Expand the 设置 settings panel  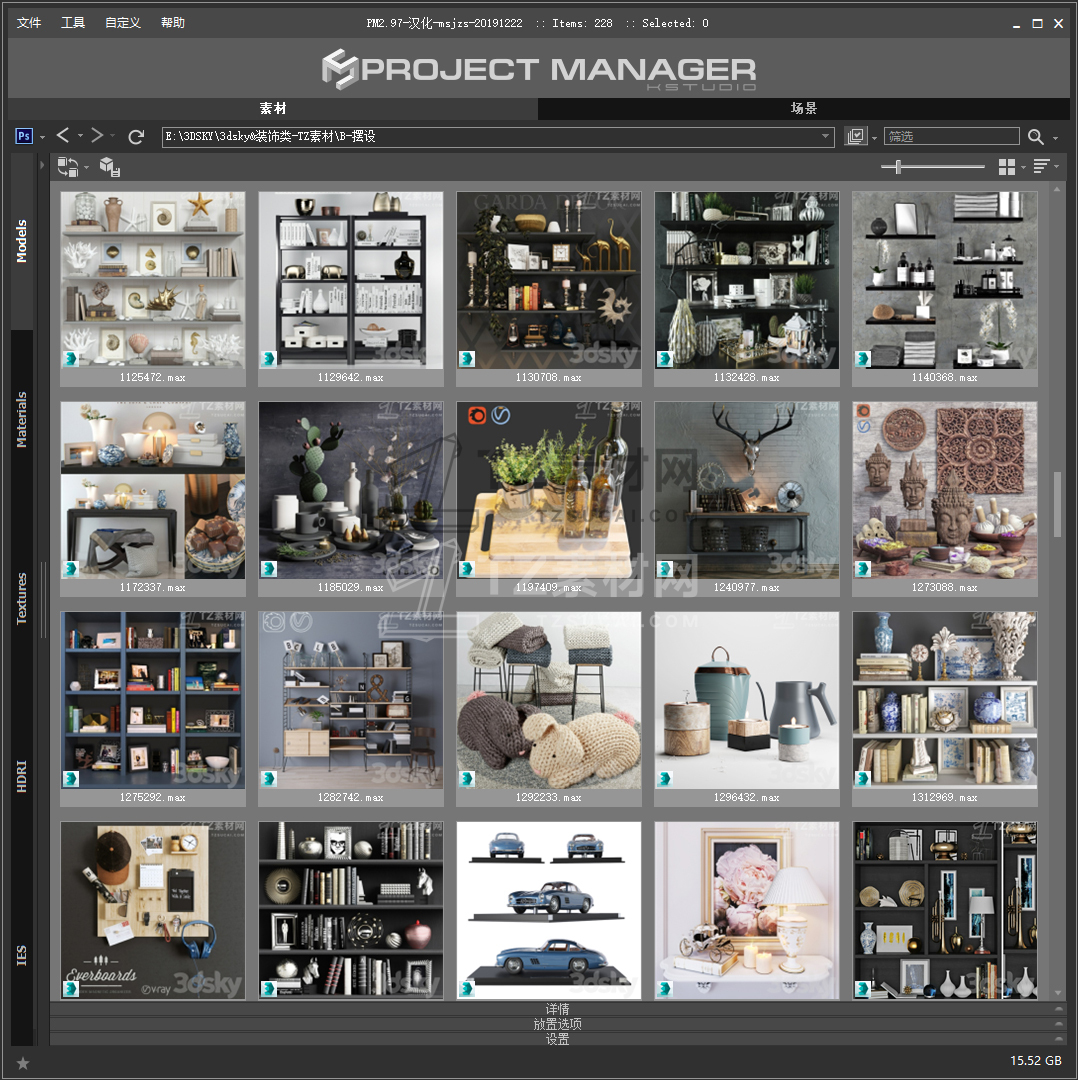click(557, 1039)
